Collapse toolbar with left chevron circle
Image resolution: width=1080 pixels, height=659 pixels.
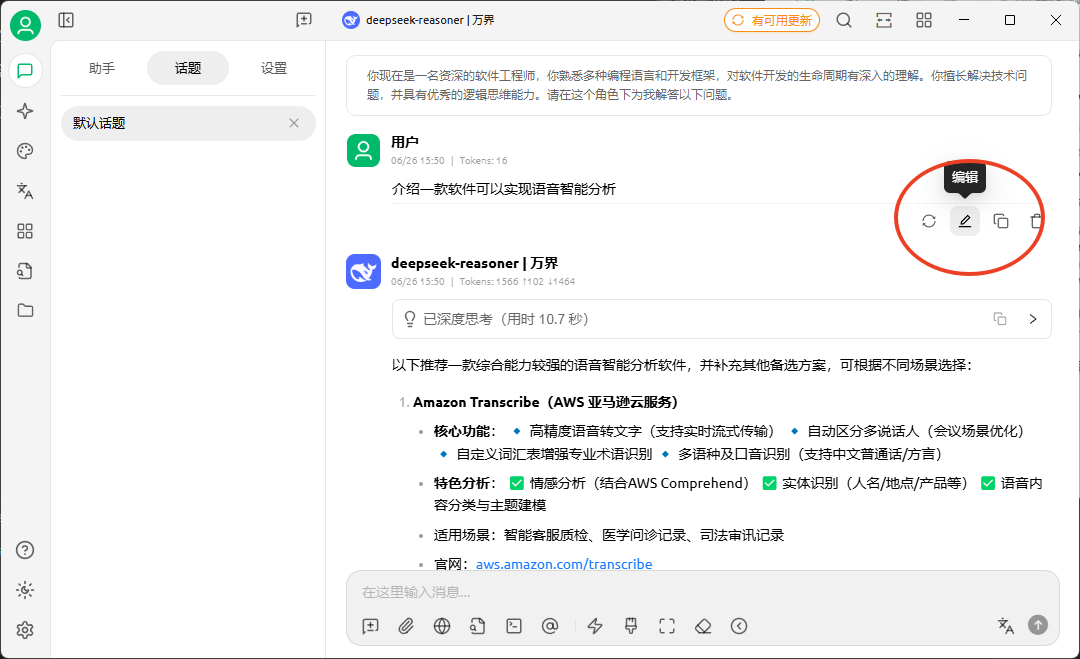tap(739, 626)
